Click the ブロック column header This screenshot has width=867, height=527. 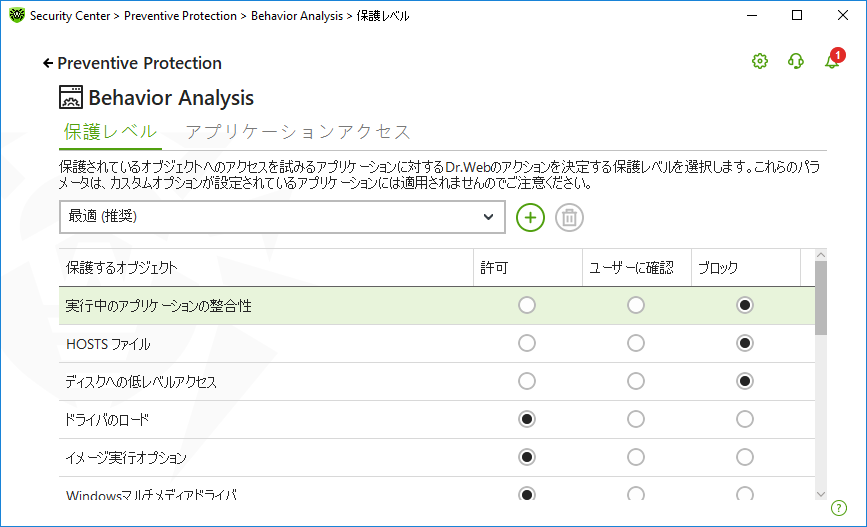tap(745, 268)
